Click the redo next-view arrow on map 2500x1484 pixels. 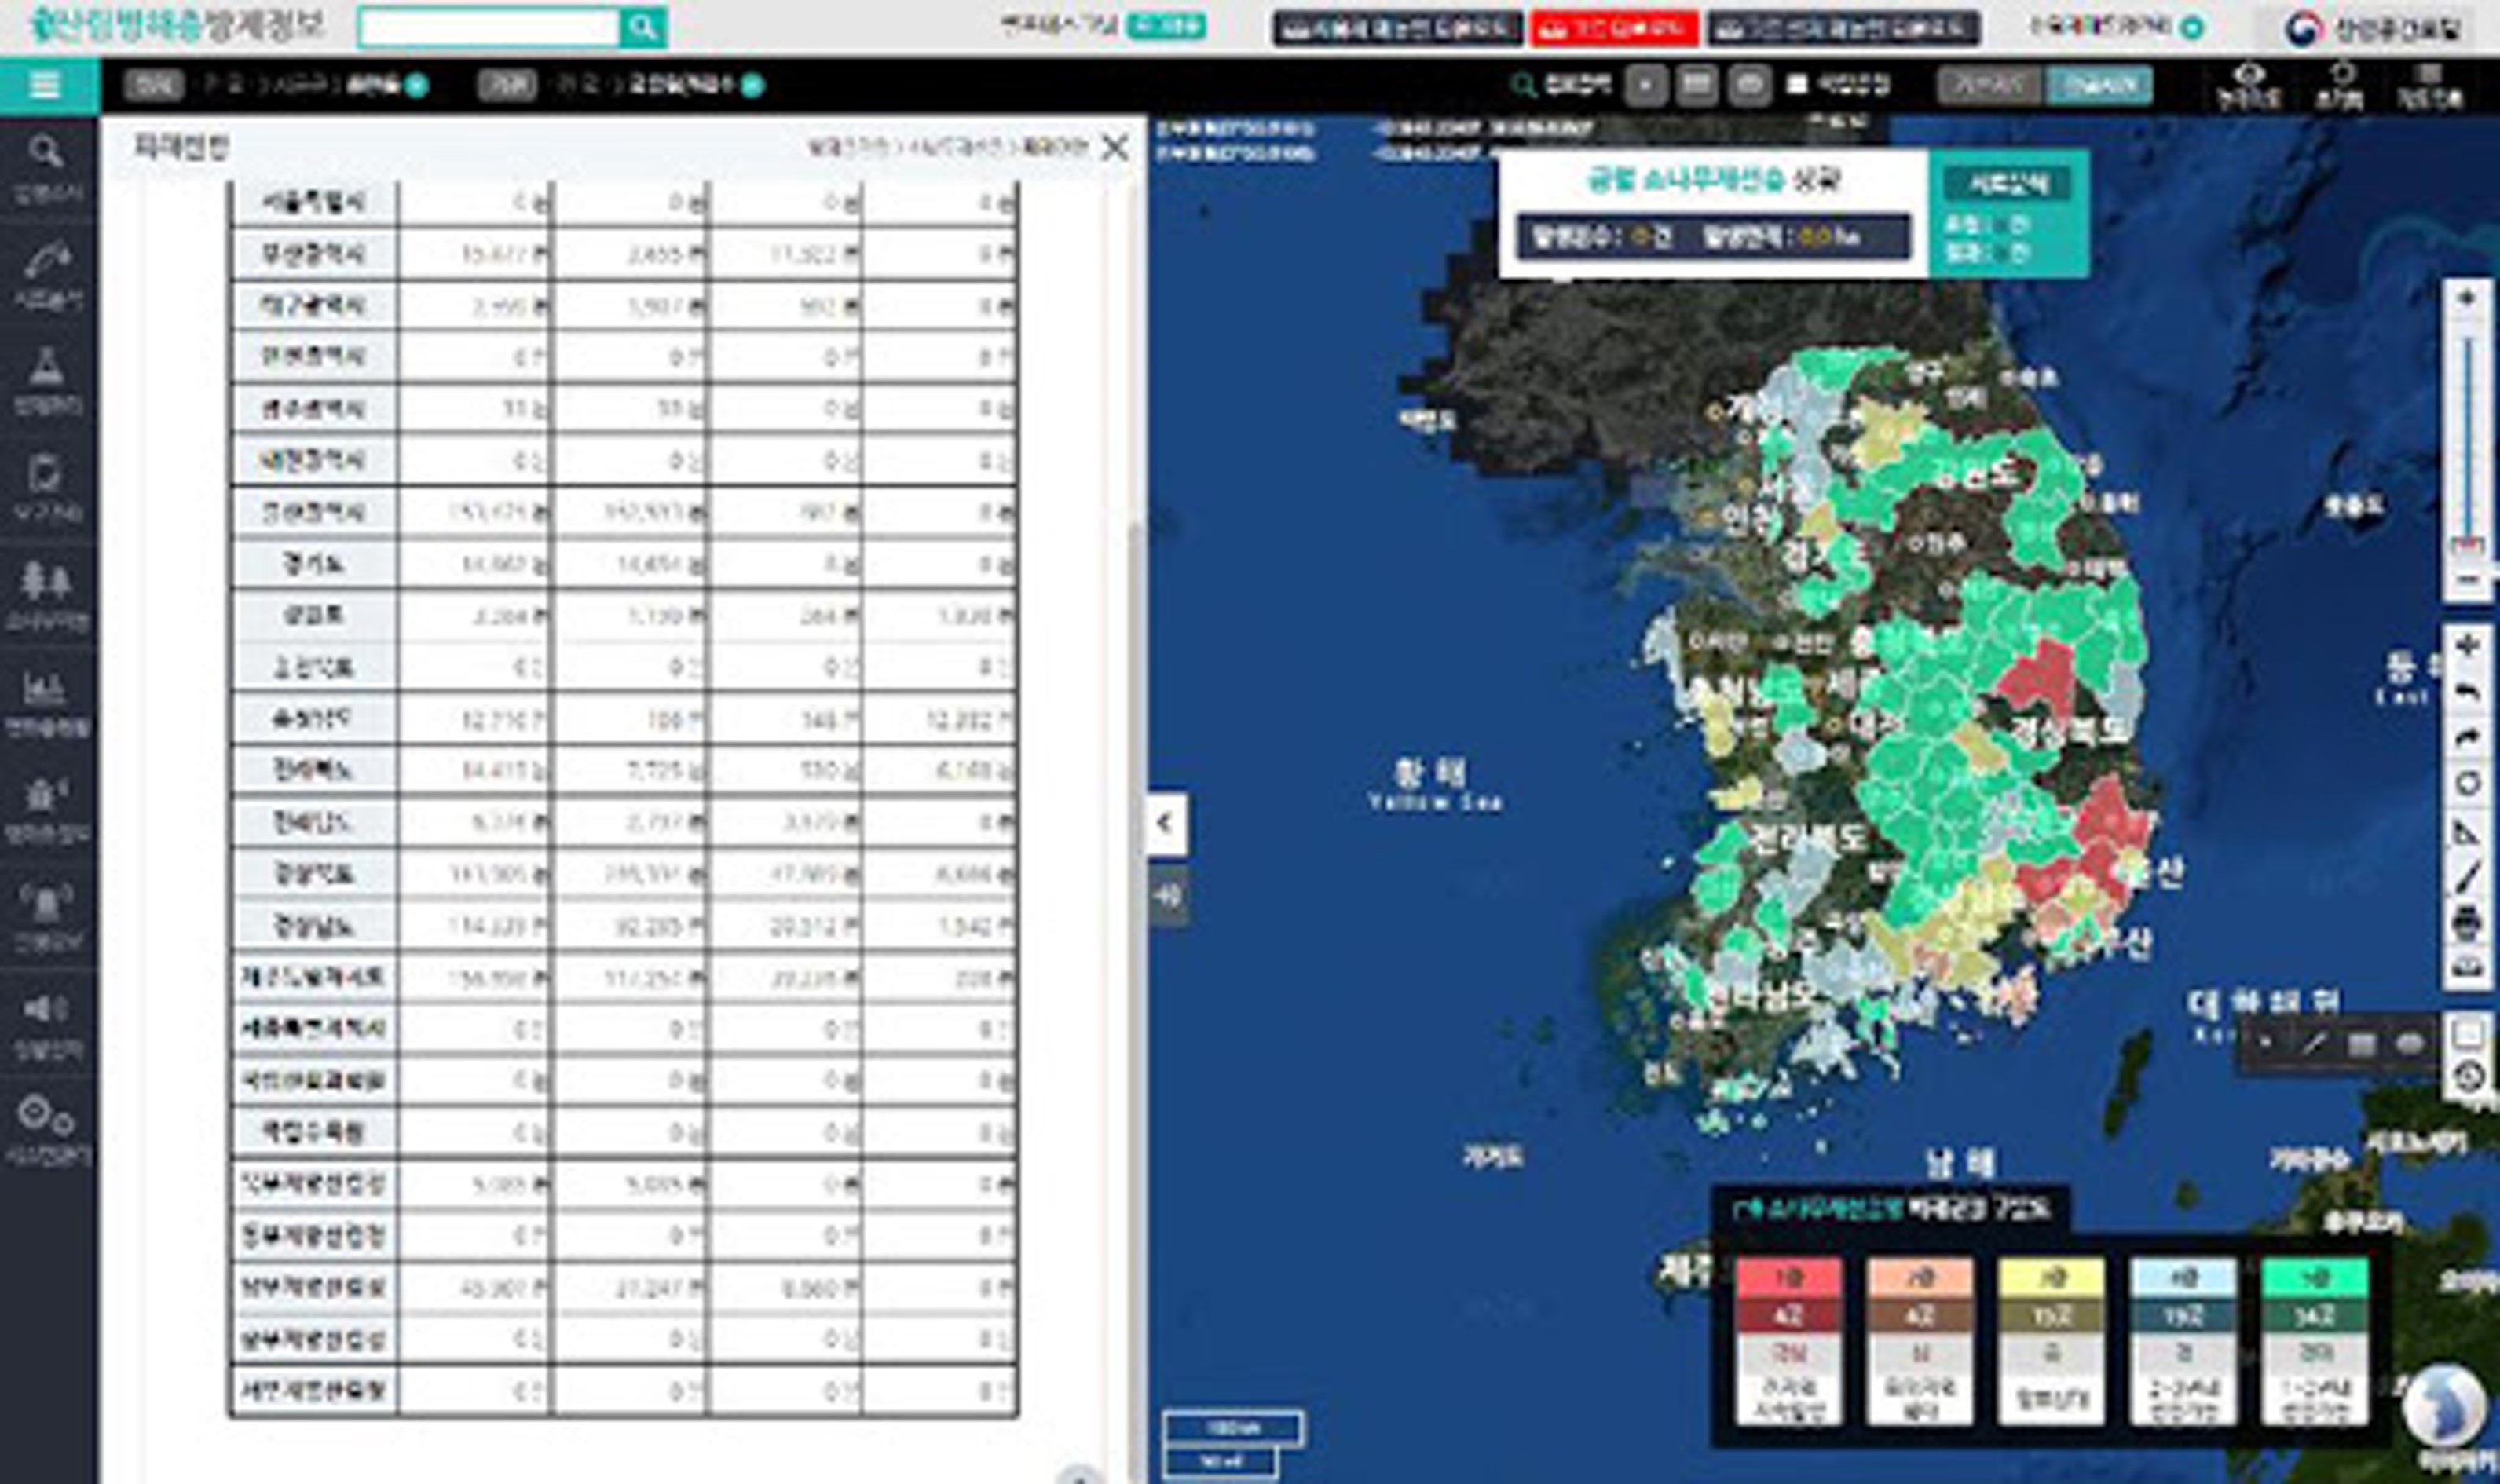(2466, 738)
